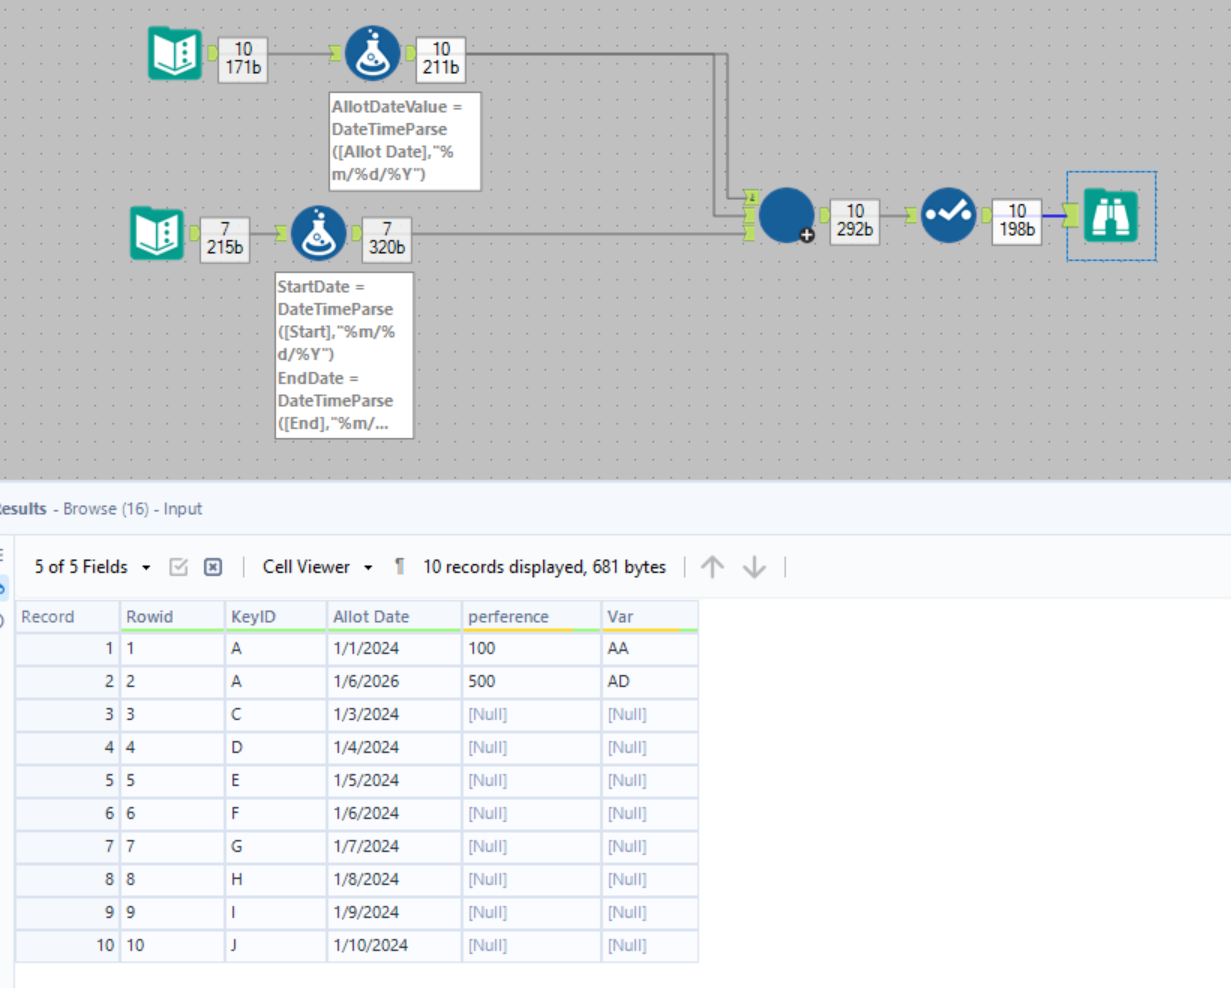Expand the Cell Viewer dropdown
The width and height of the screenshot is (1231, 988).
pos(317,567)
